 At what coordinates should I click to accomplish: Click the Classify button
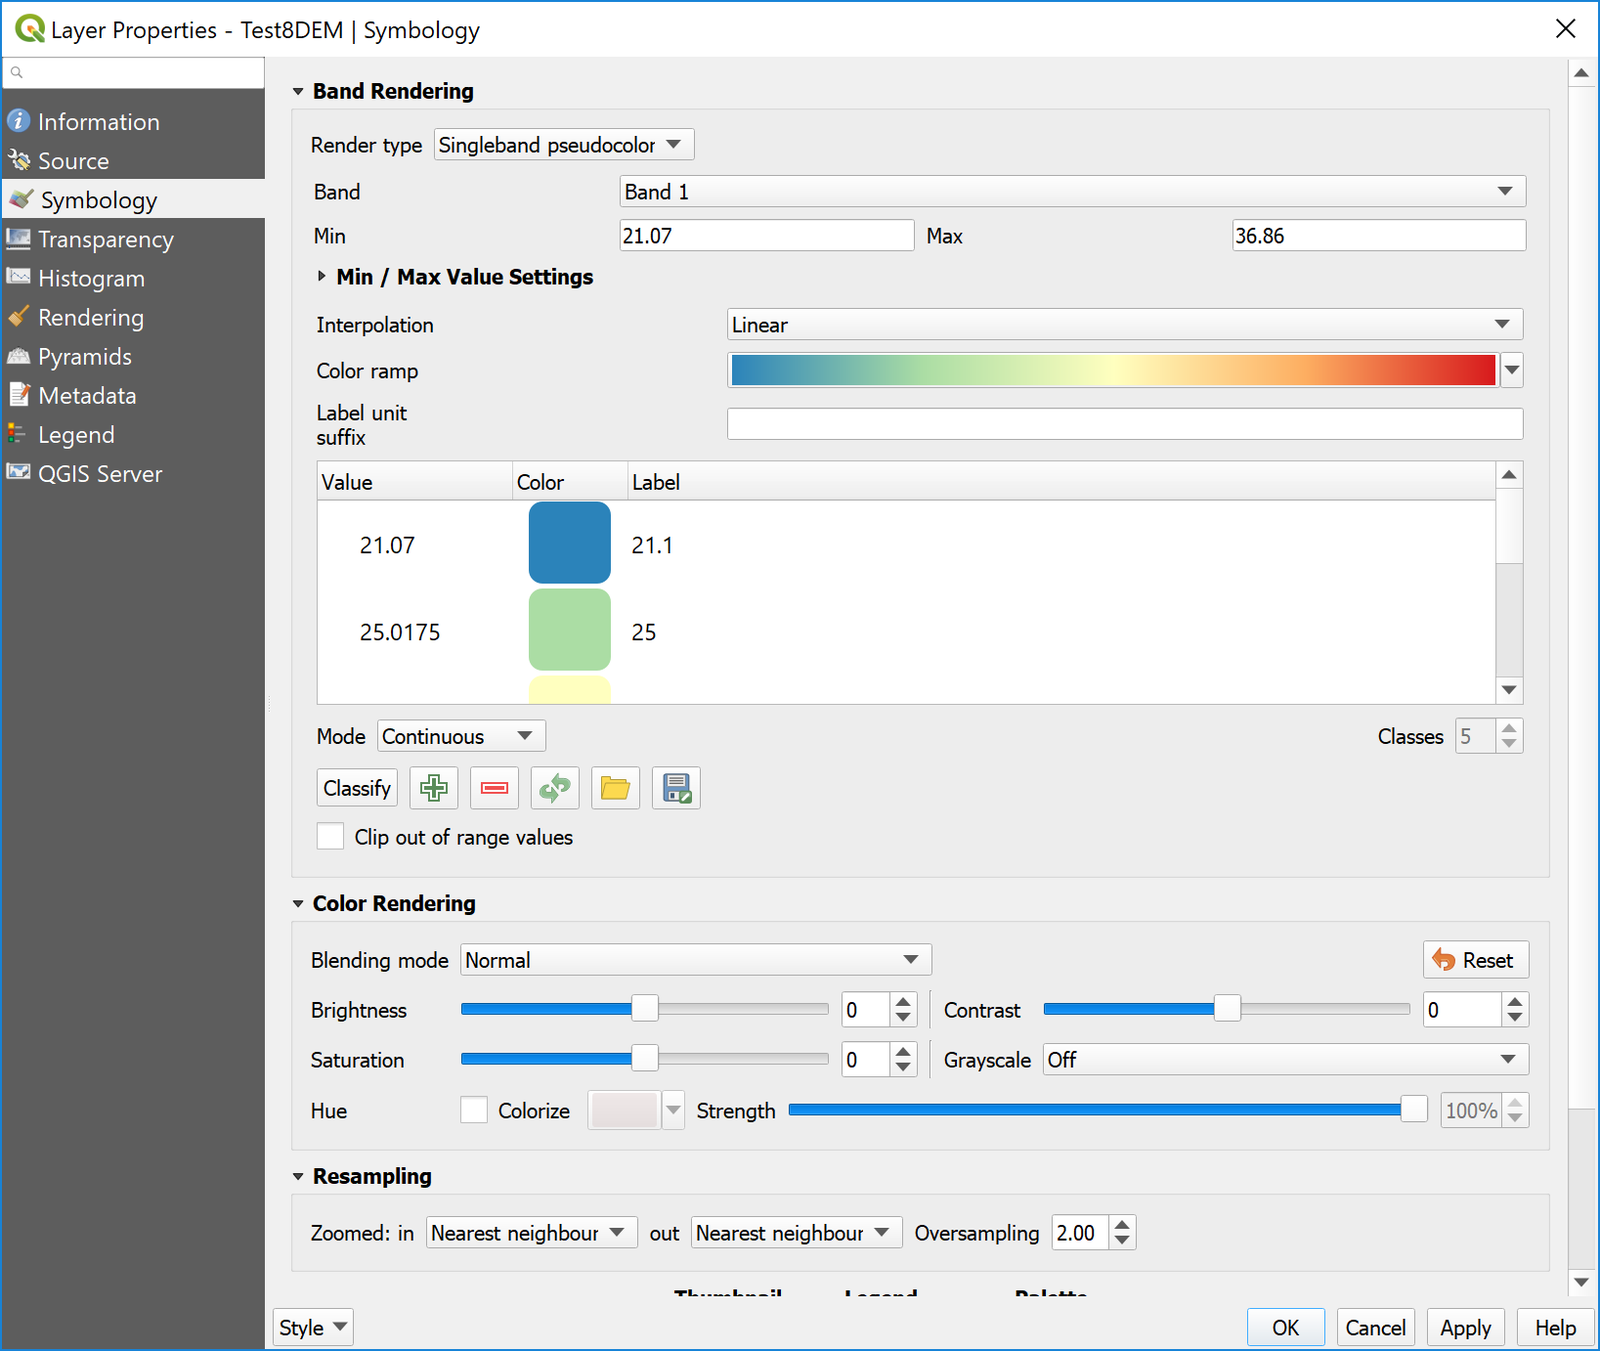[357, 788]
